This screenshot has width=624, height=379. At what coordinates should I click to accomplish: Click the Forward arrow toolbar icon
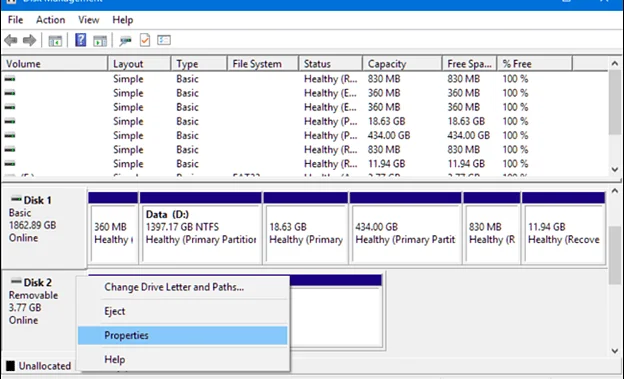coord(29,40)
